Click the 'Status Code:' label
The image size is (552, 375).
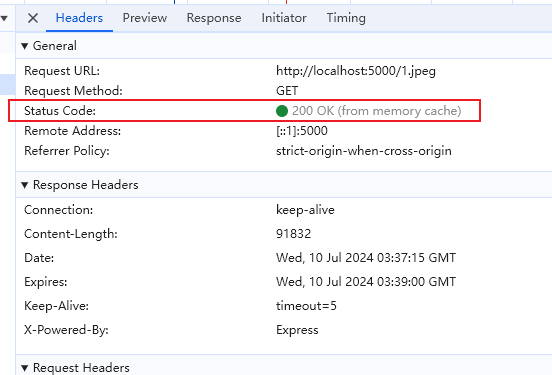coord(60,111)
